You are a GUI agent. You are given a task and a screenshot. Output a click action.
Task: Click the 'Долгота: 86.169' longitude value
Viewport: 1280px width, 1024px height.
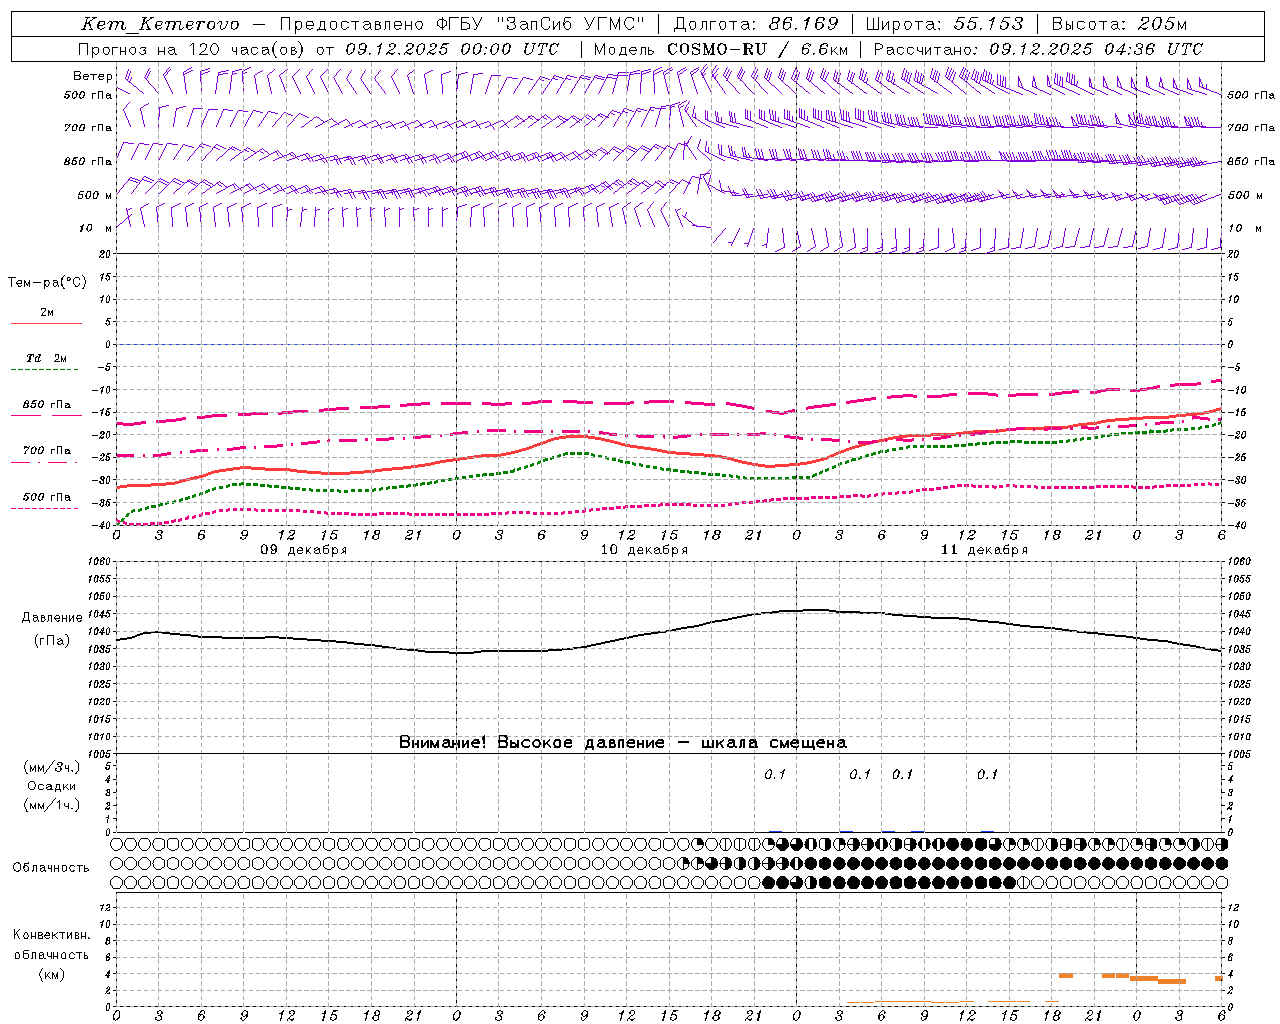pyautogui.click(x=756, y=24)
